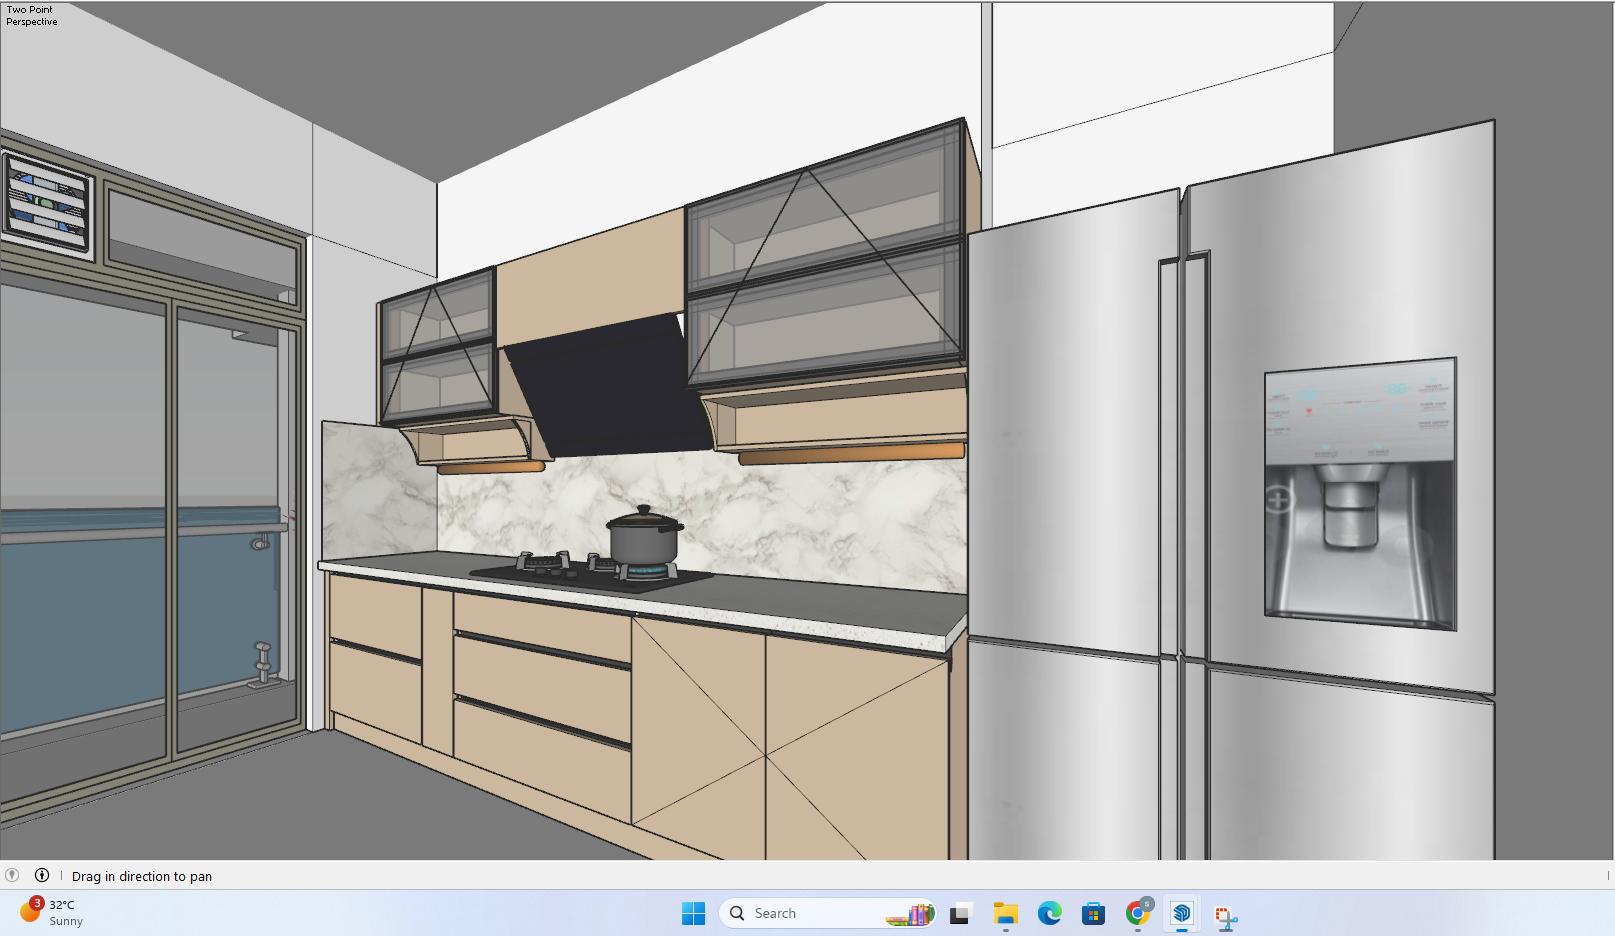This screenshot has height=936, width=1615.
Task: Click the geo-location icon in status bar
Action: 12,875
